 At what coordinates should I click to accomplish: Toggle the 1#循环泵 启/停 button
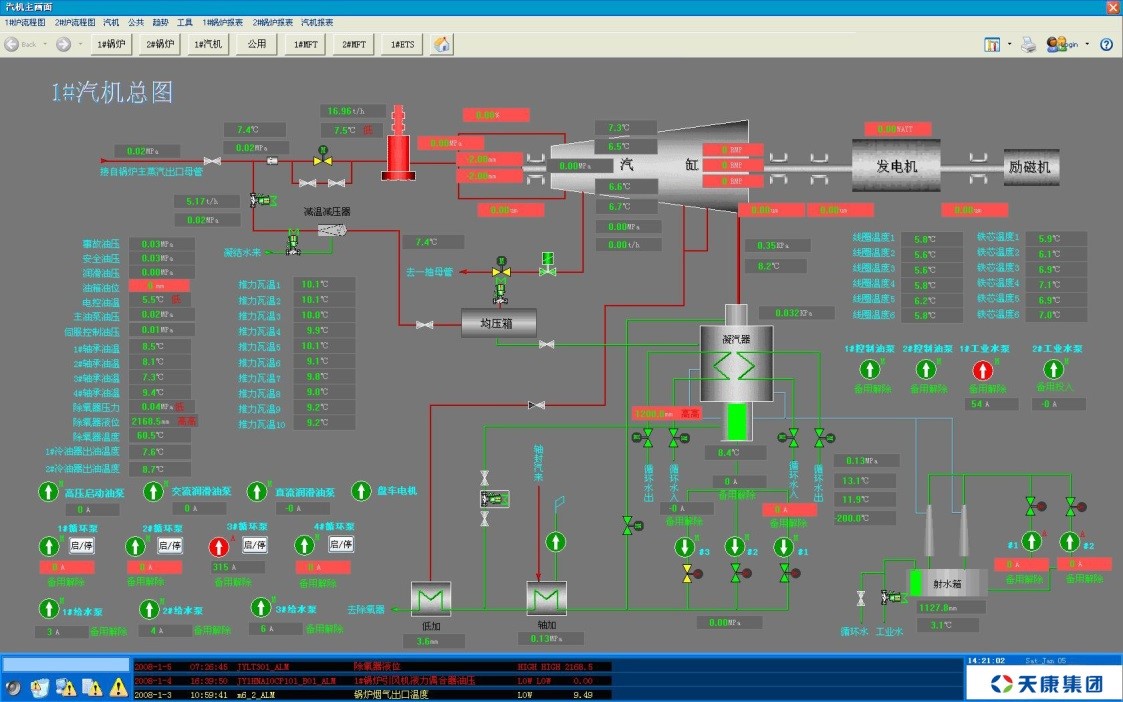81,545
